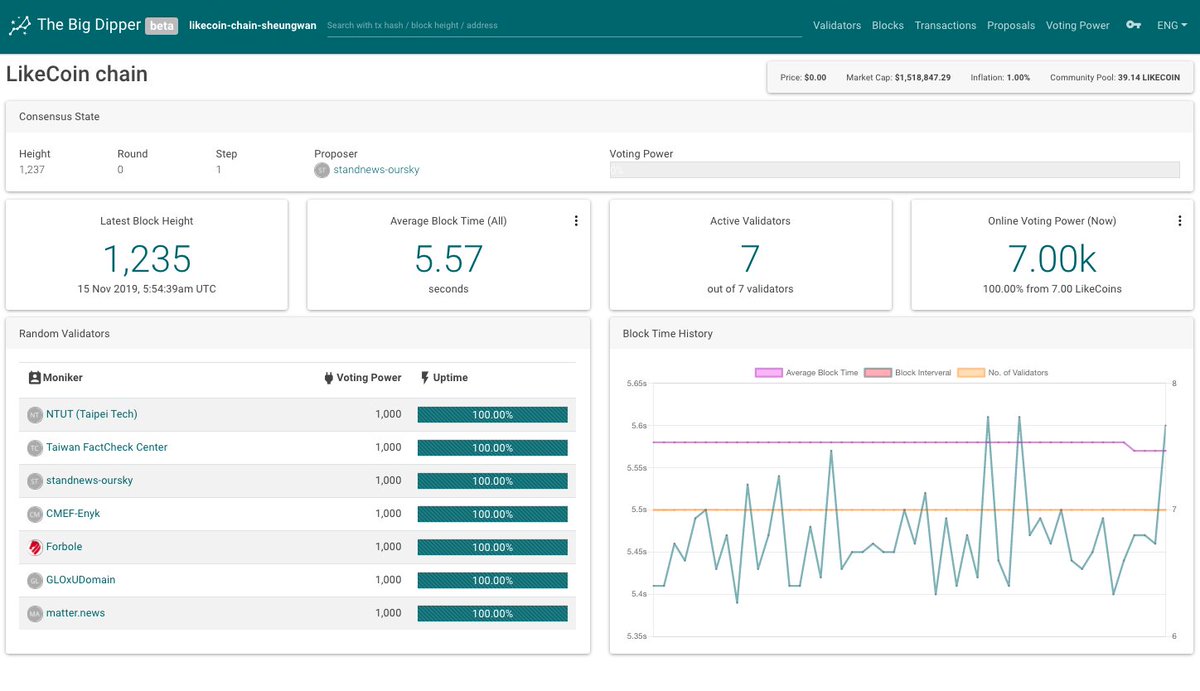Click the beta badge

point(162,26)
